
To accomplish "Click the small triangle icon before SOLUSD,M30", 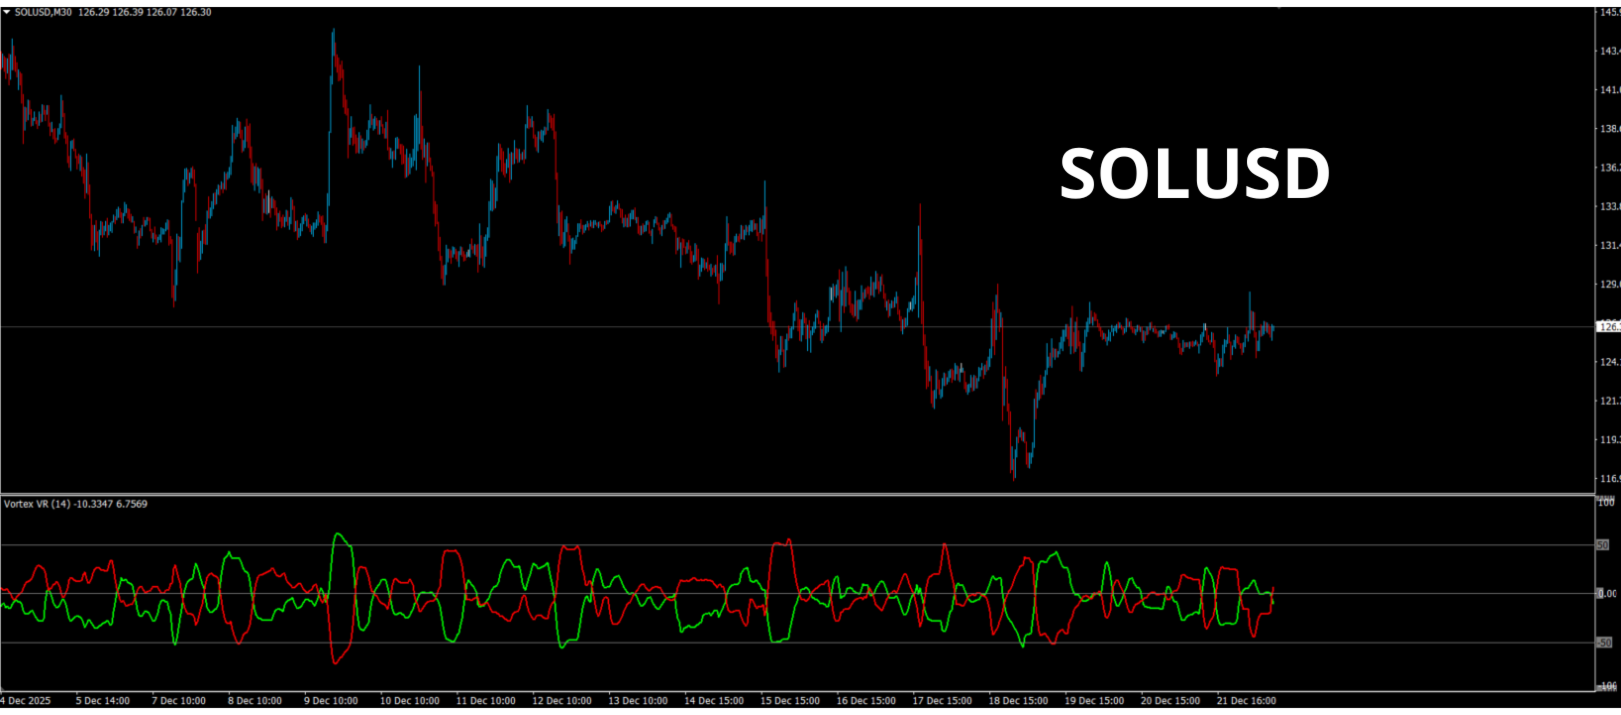I will pos(7,12).
